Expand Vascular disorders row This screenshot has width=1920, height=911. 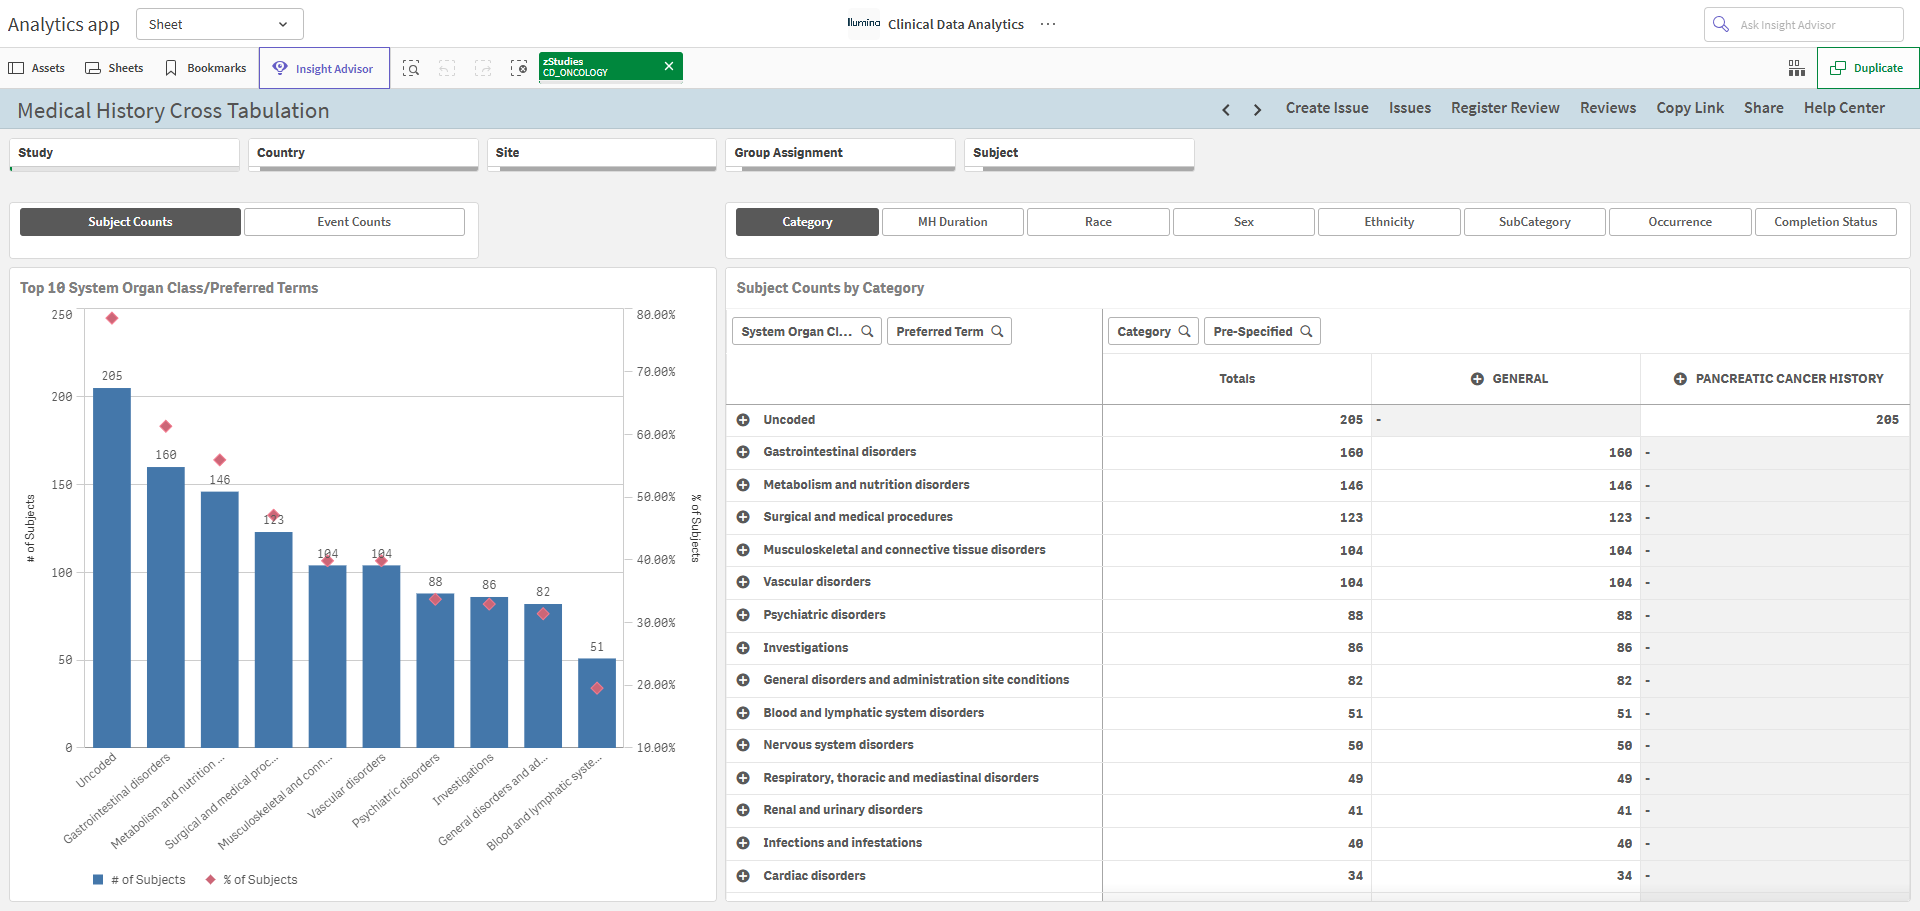click(743, 582)
